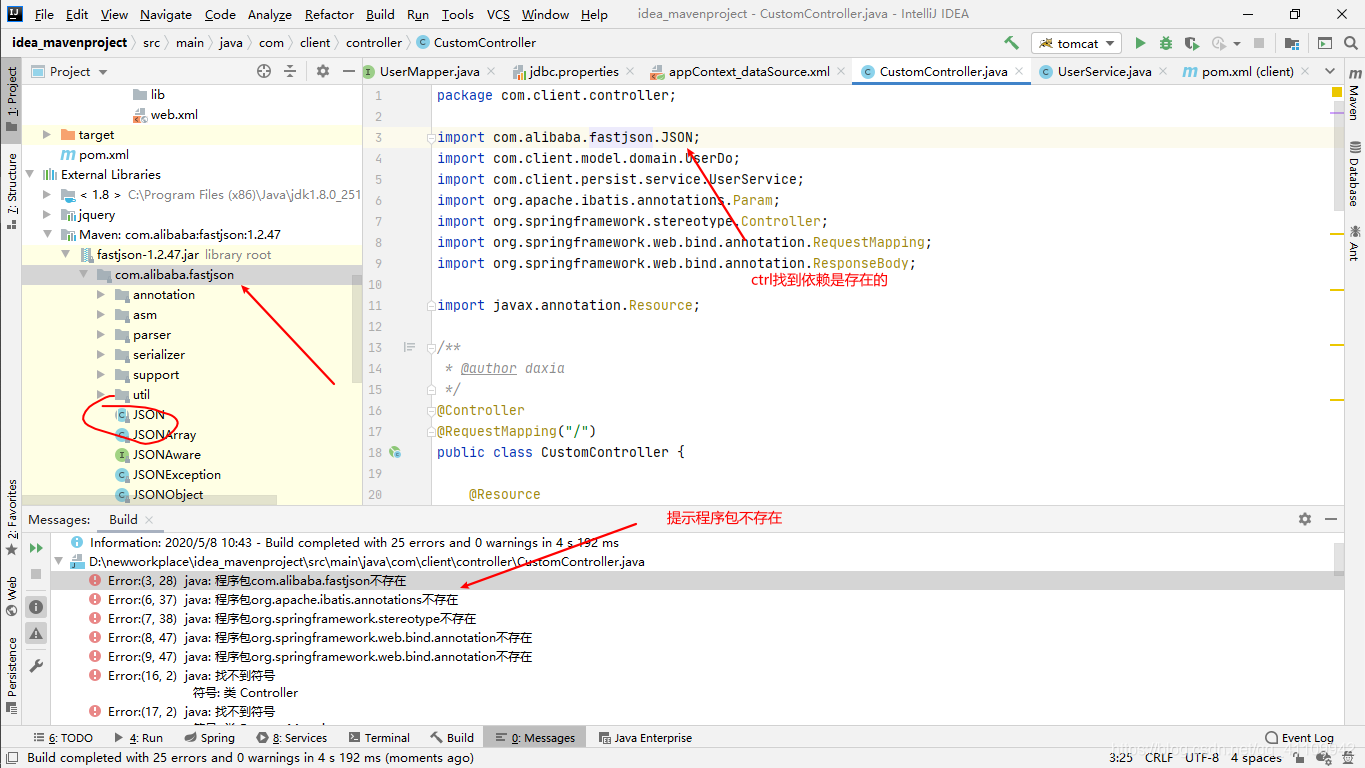Open Project panel settings gear
The image size is (1365, 768).
[322, 71]
